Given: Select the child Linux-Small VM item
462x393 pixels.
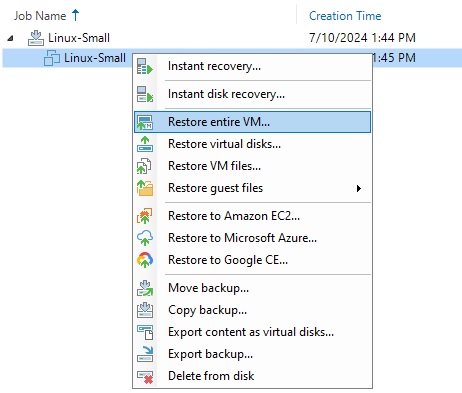Looking at the screenshot, I should 85,58.
